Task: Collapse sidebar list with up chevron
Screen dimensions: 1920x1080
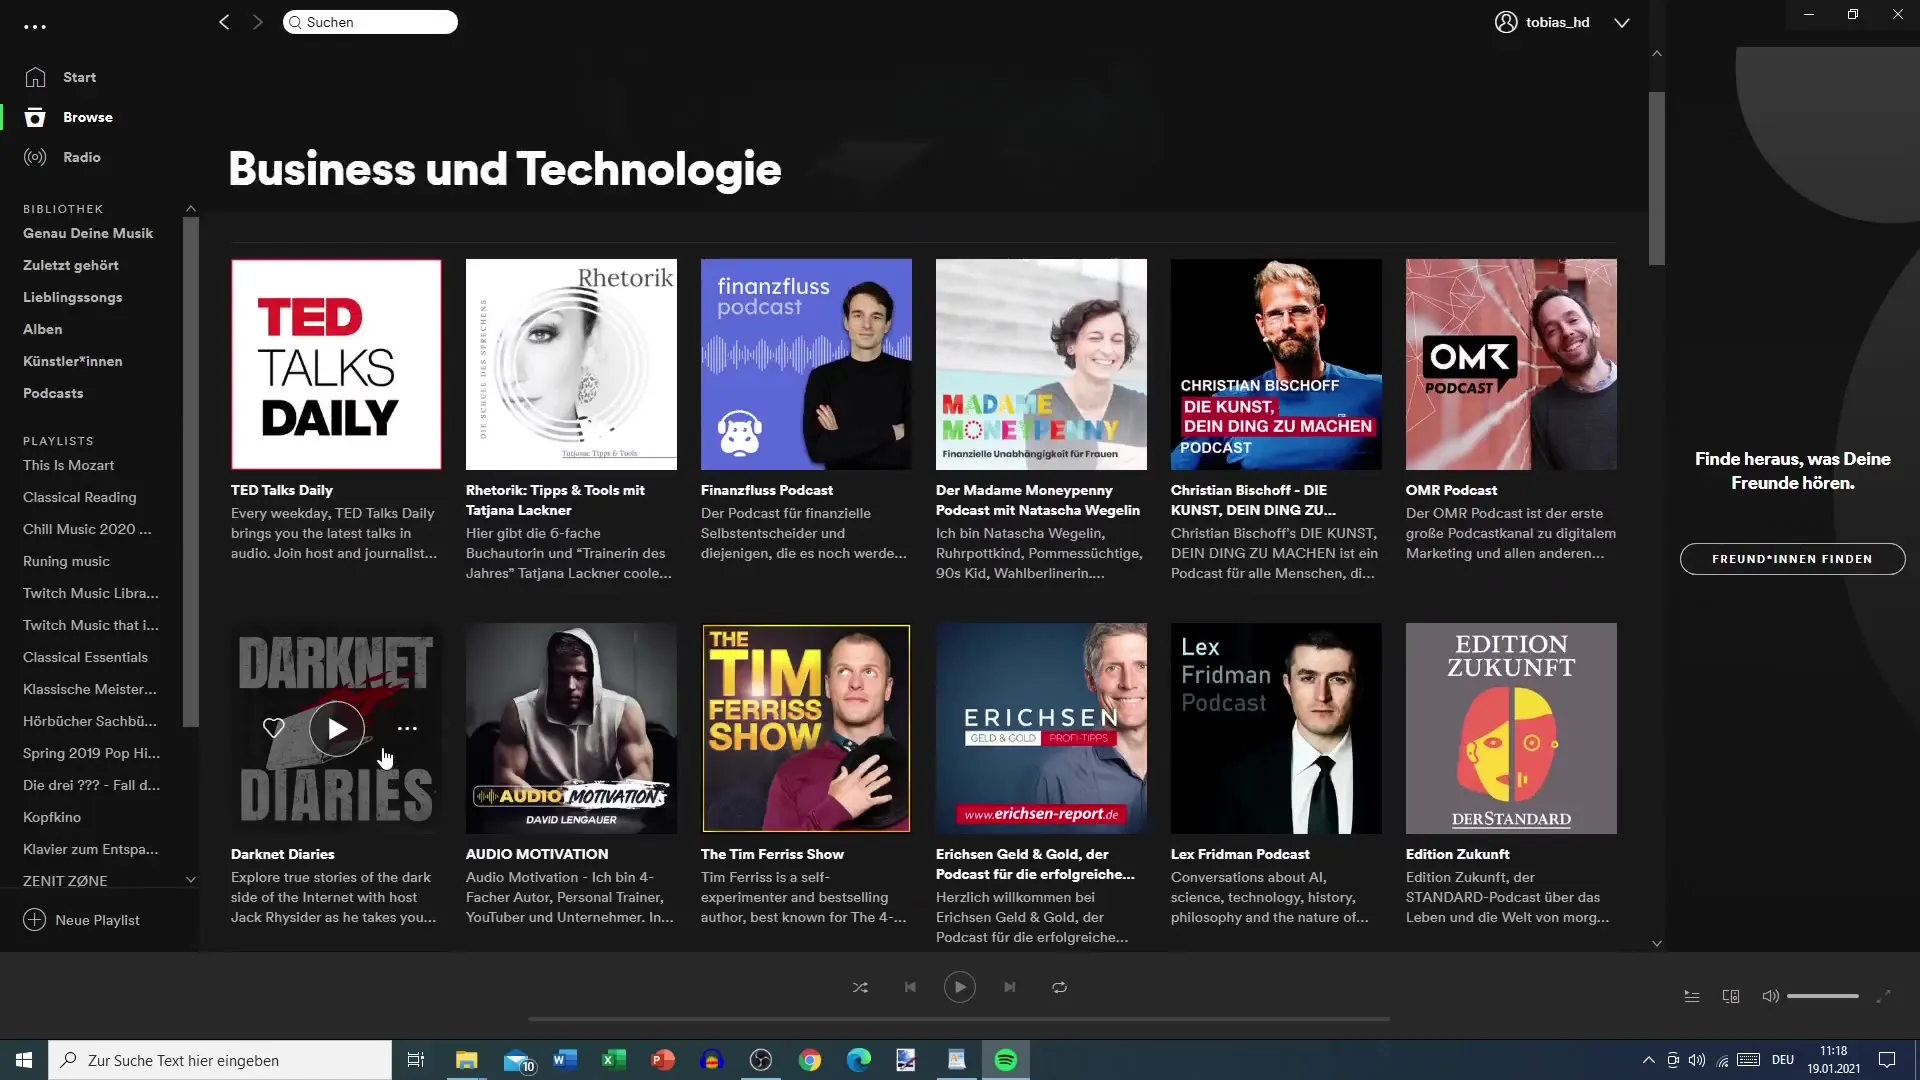Action: pos(191,208)
